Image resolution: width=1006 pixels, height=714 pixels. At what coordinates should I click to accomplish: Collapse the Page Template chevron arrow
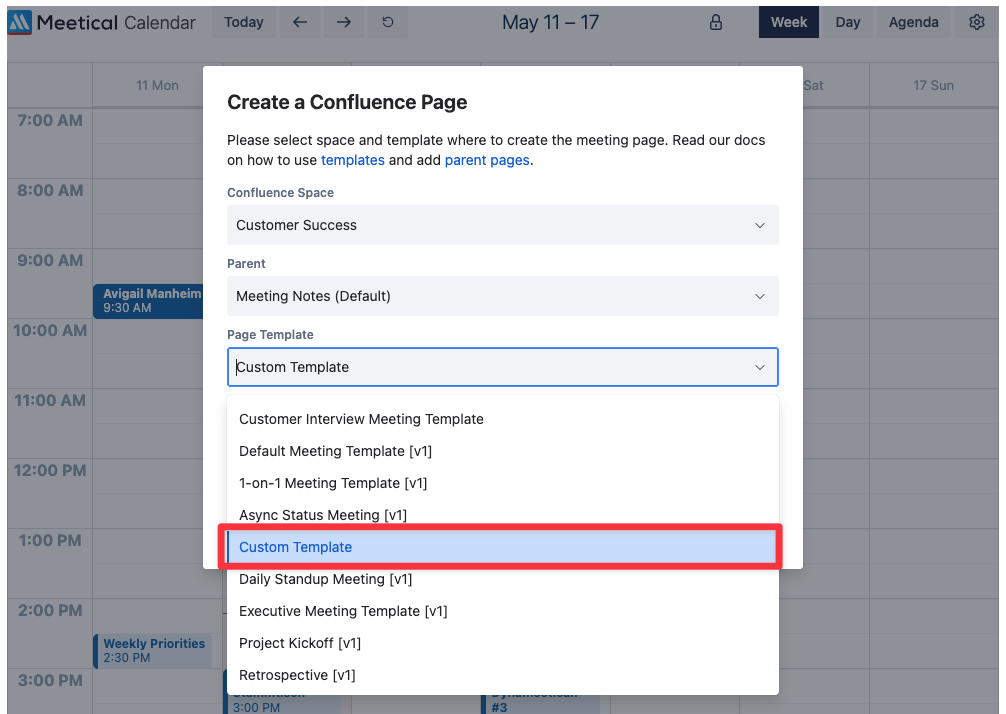pos(760,368)
